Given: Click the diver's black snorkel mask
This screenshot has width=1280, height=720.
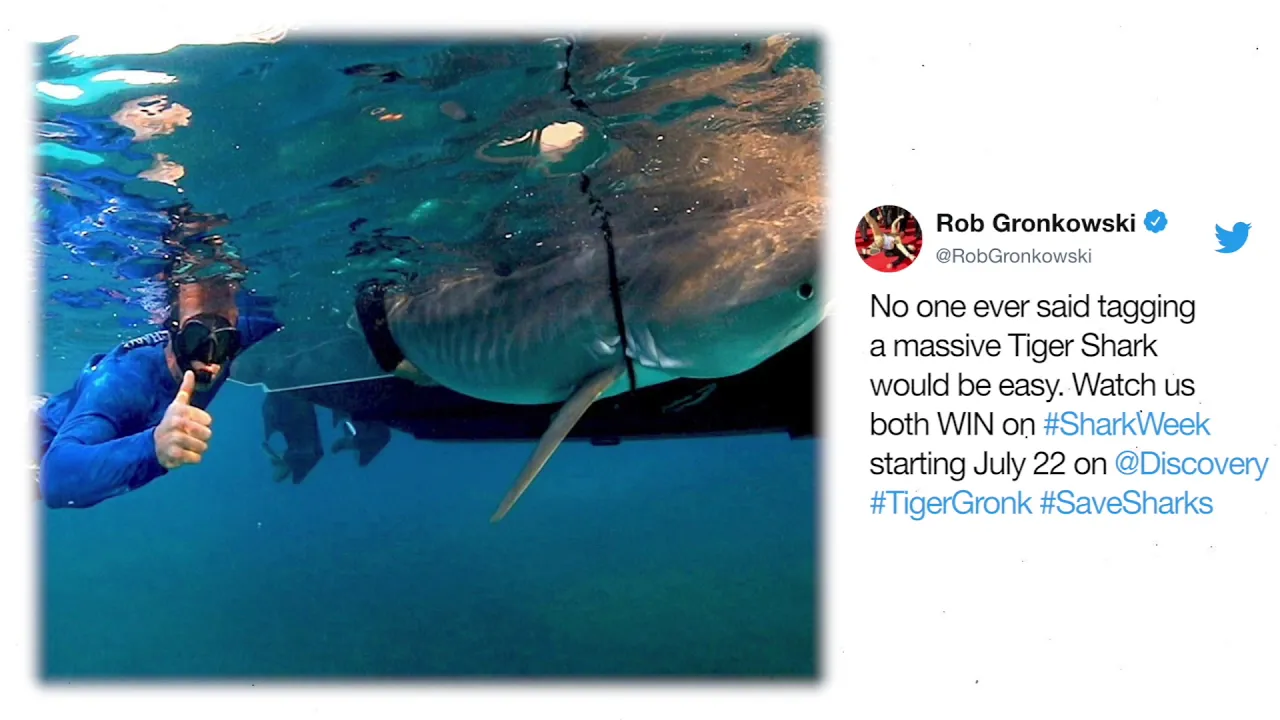Looking at the screenshot, I should pos(205,341).
